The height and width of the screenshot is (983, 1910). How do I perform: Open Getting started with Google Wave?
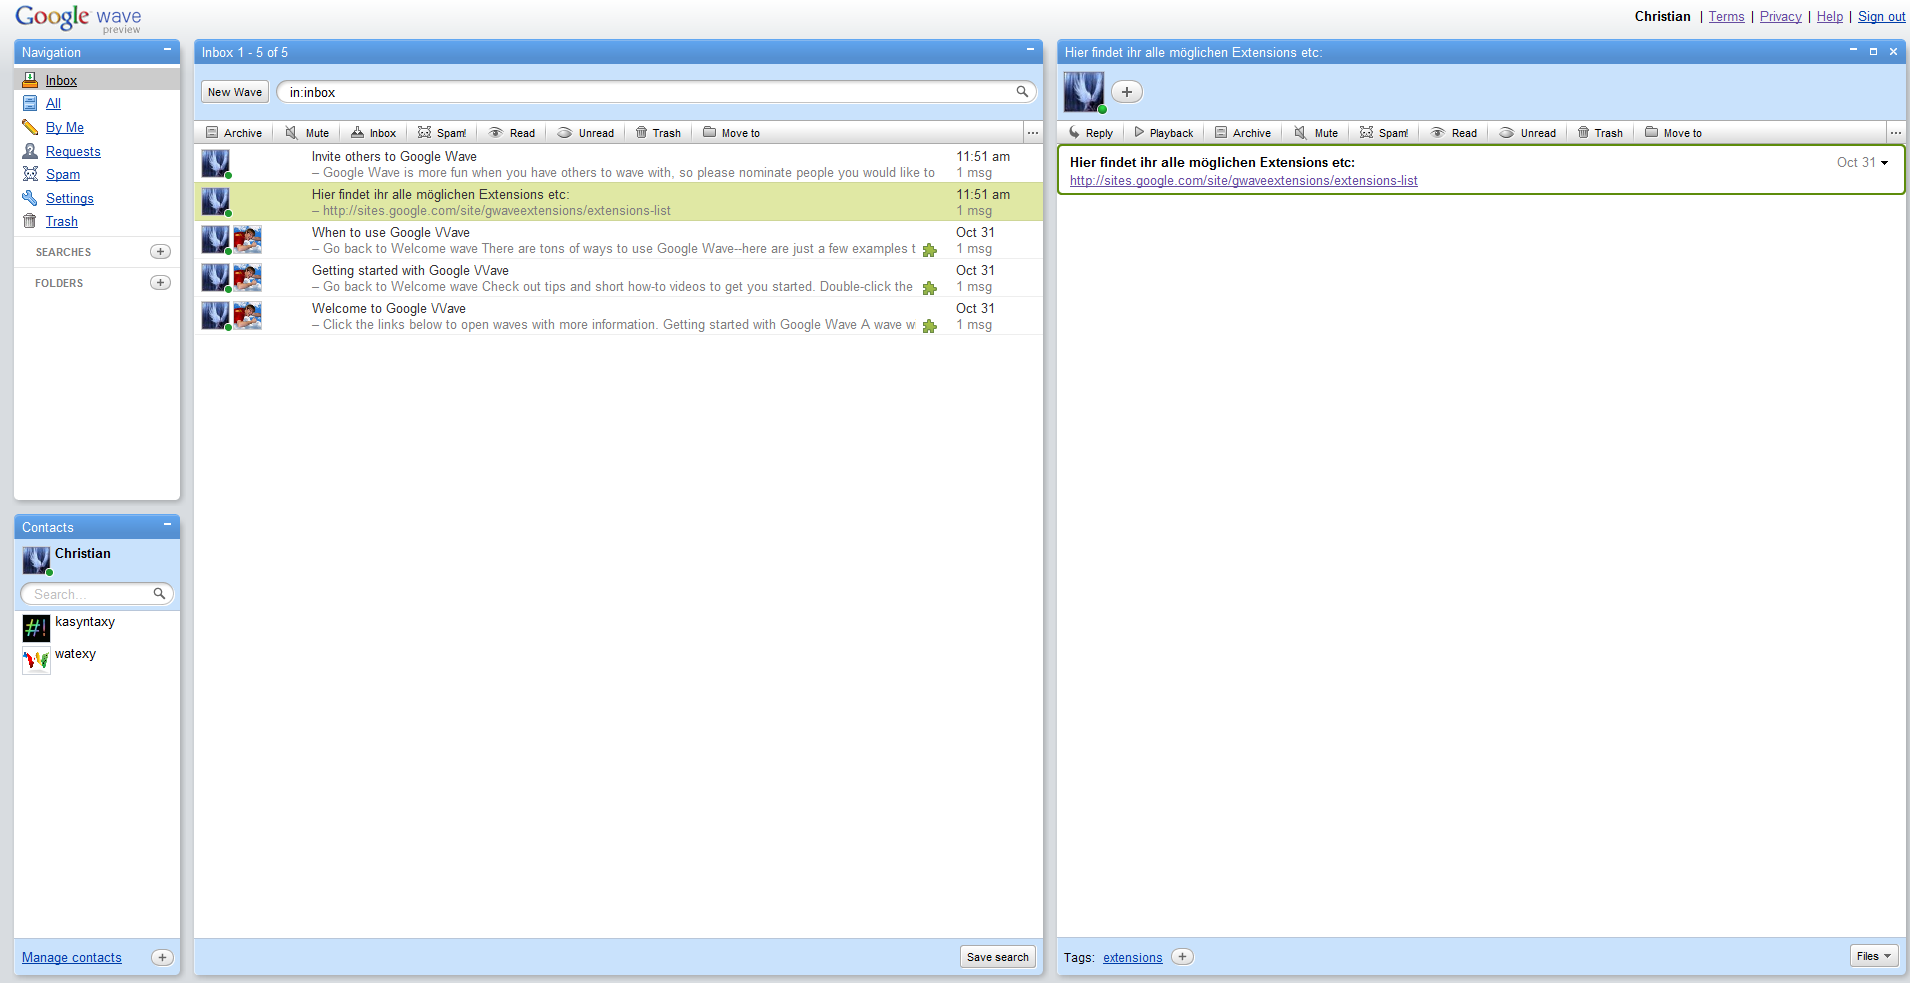(618, 278)
